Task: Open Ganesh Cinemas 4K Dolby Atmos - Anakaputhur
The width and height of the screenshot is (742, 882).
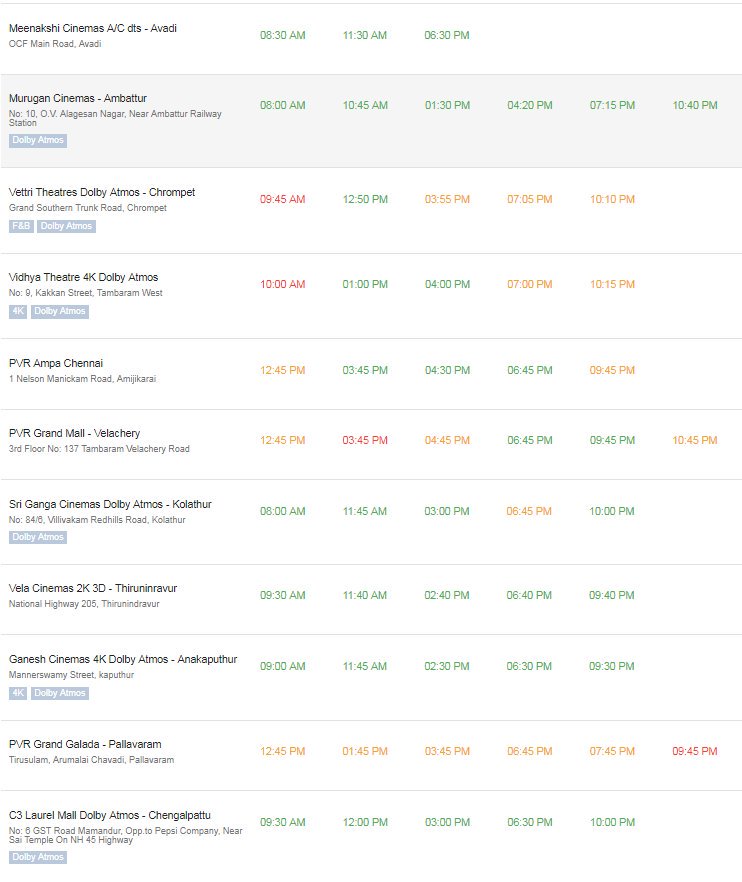Action: click(x=123, y=659)
